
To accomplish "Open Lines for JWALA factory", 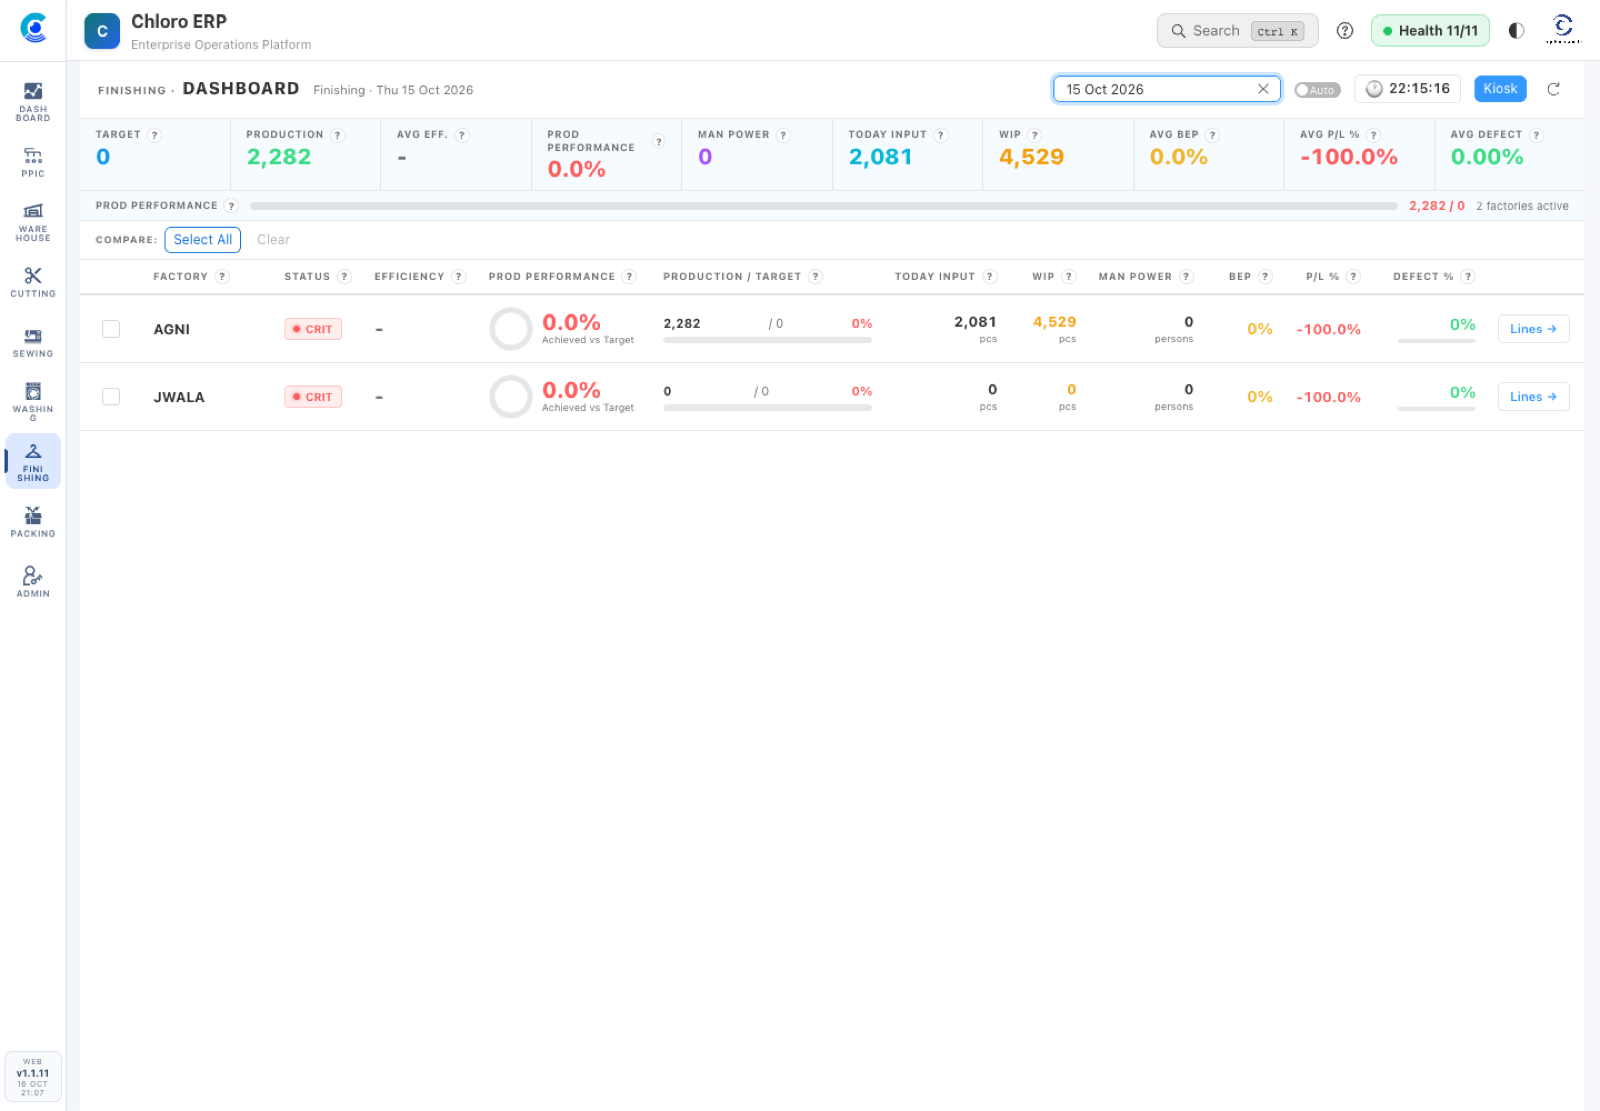I will 1533,397.
